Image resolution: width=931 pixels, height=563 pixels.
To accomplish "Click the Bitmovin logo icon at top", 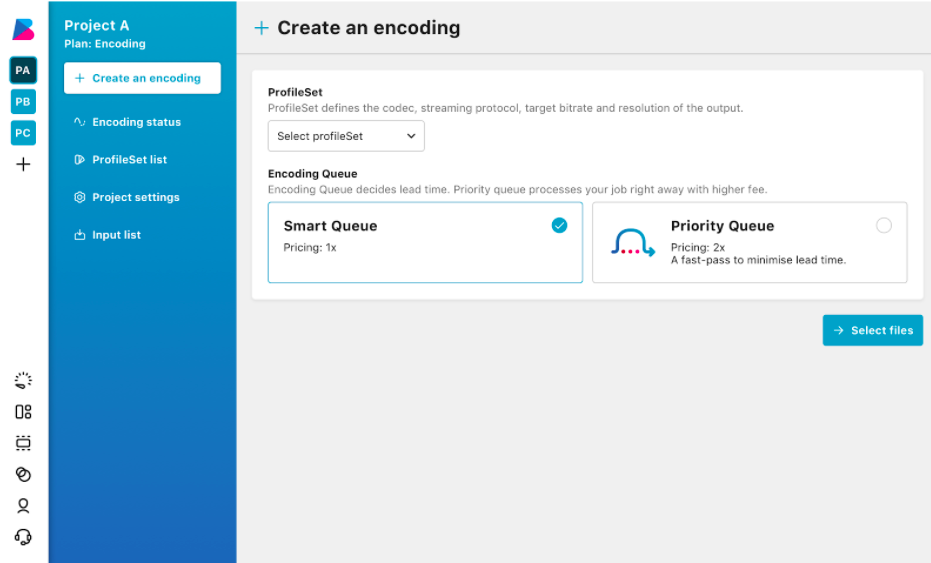I will tap(23, 29).
